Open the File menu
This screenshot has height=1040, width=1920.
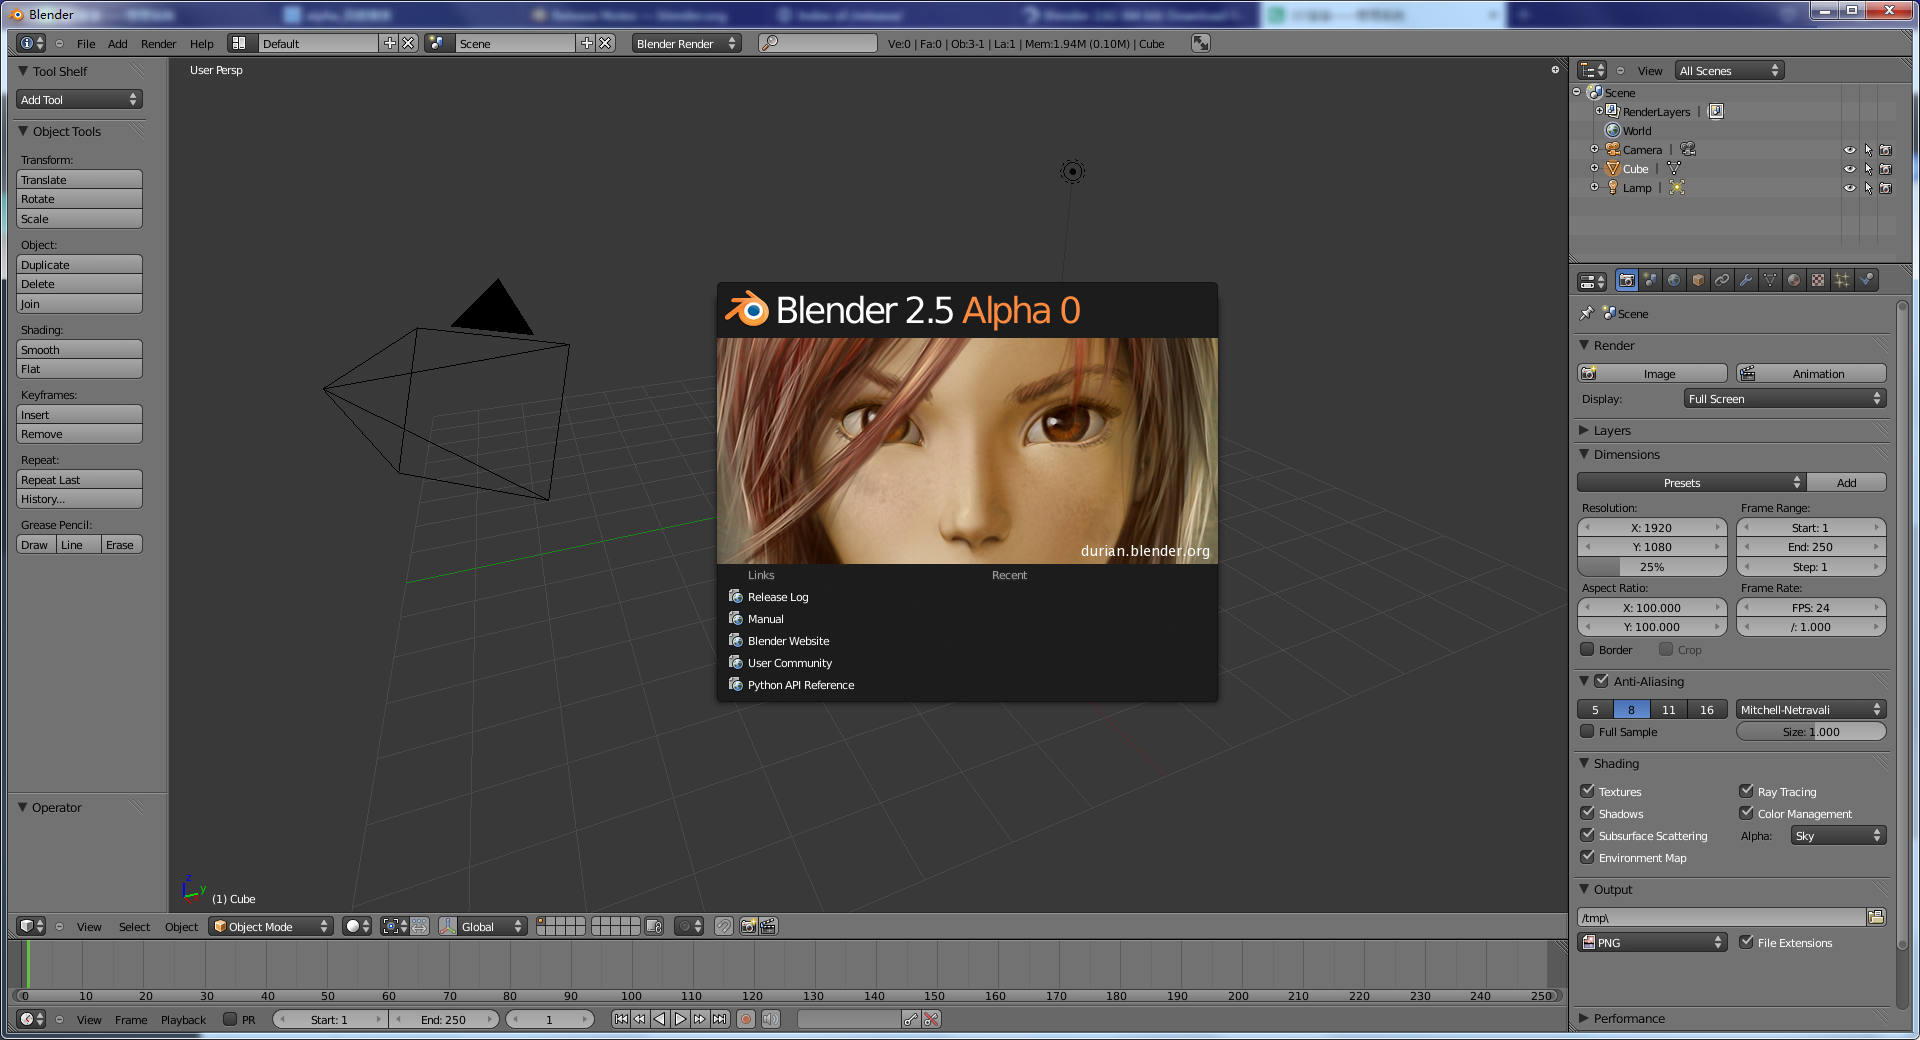coord(86,44)
